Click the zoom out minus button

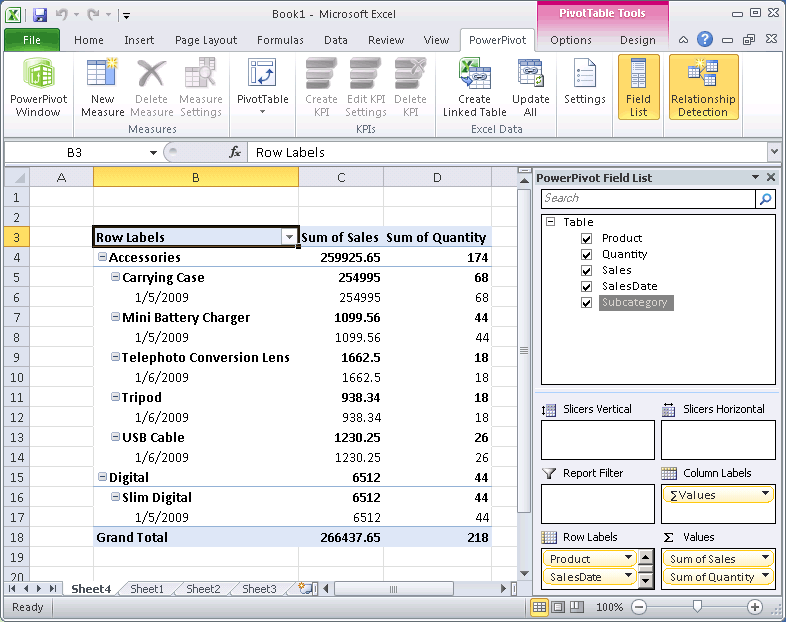tap(639, 607)
